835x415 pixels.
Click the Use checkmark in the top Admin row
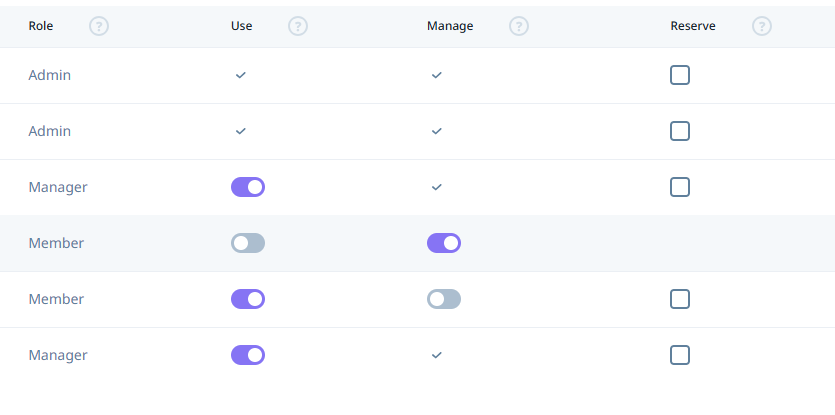pos(241,75)
